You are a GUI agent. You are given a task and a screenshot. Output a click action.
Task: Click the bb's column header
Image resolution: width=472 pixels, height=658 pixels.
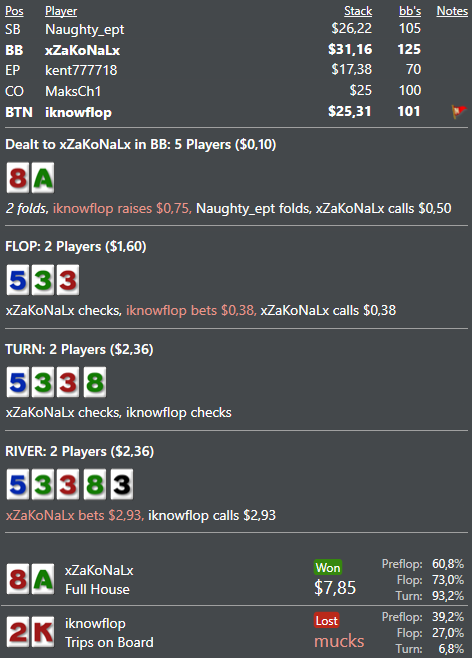pos(410,11)
